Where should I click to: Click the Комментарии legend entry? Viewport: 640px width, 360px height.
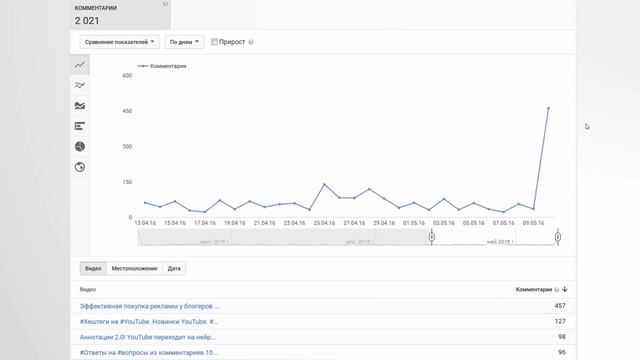[162, 66]
